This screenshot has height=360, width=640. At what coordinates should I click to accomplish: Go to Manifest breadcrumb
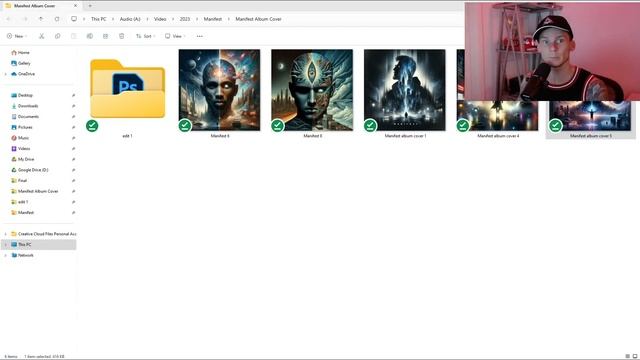[x=213, y=19]
